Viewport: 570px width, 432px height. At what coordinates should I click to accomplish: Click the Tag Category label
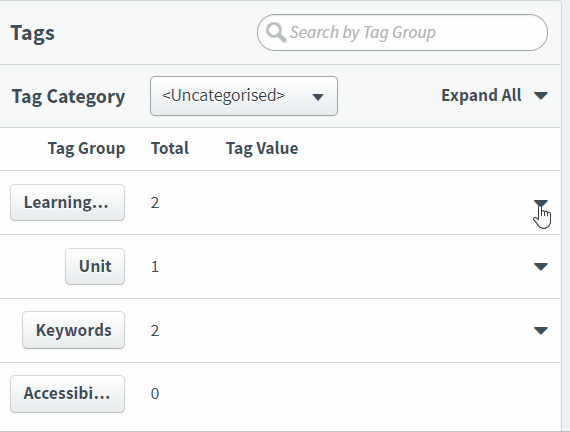point(68,97)
